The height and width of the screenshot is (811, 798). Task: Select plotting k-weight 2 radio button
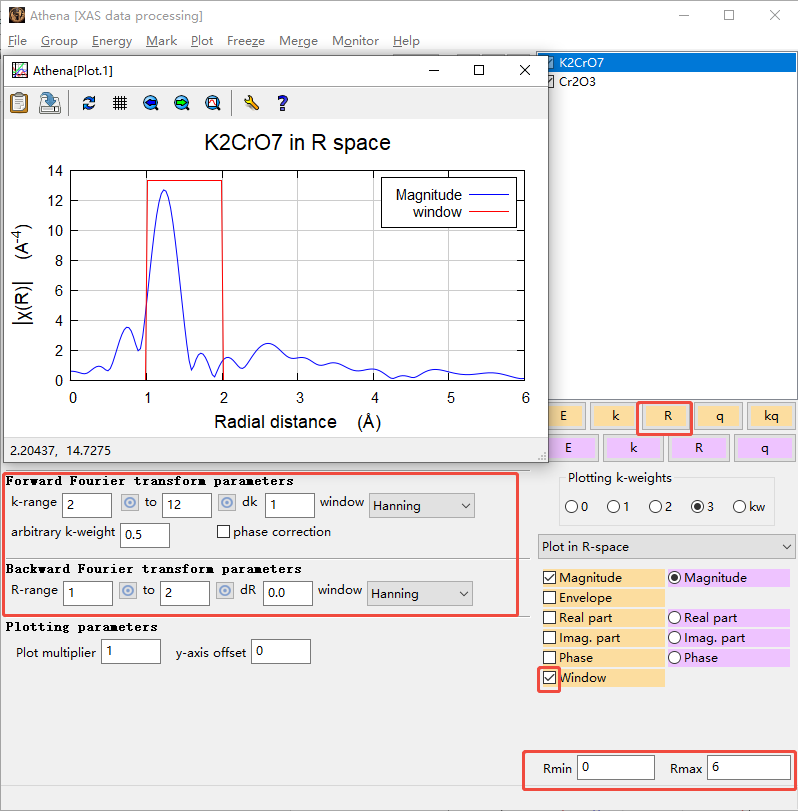coord(655,506)
